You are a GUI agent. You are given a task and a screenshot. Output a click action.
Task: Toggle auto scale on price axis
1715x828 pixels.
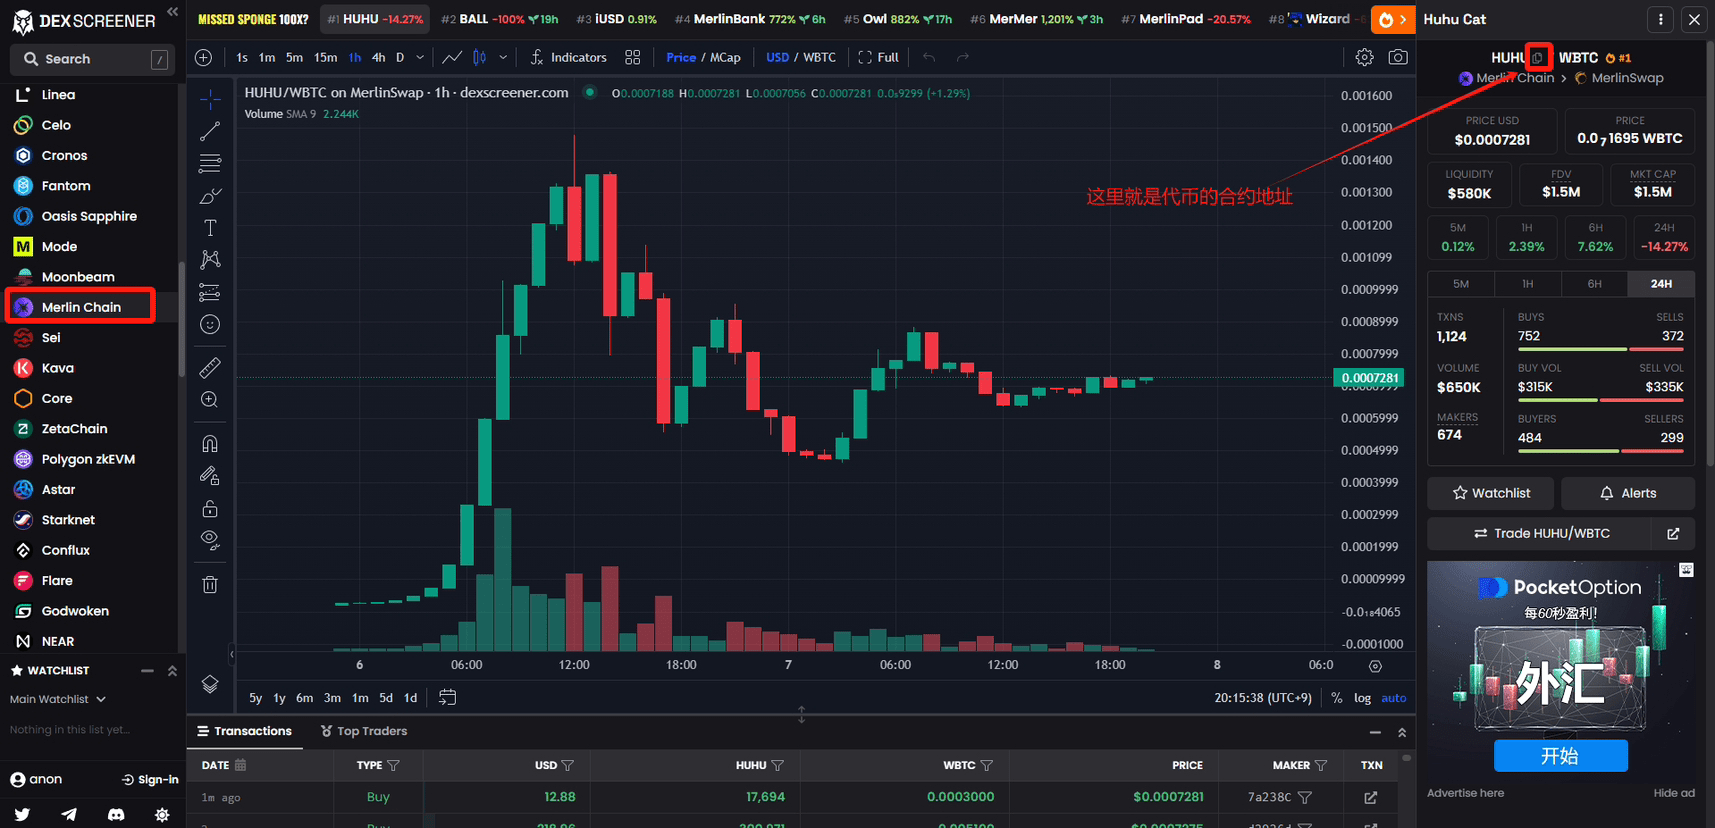click(1394, 697)
